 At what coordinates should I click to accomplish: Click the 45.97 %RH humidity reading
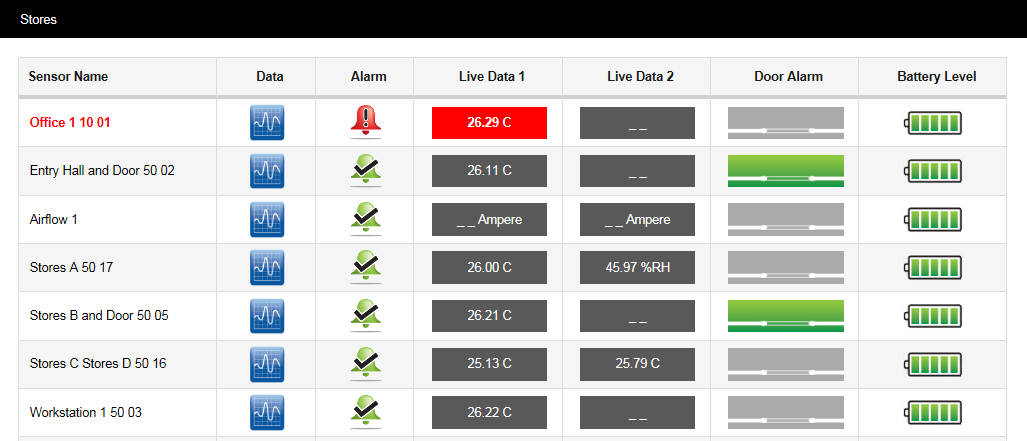coord(637,268)
